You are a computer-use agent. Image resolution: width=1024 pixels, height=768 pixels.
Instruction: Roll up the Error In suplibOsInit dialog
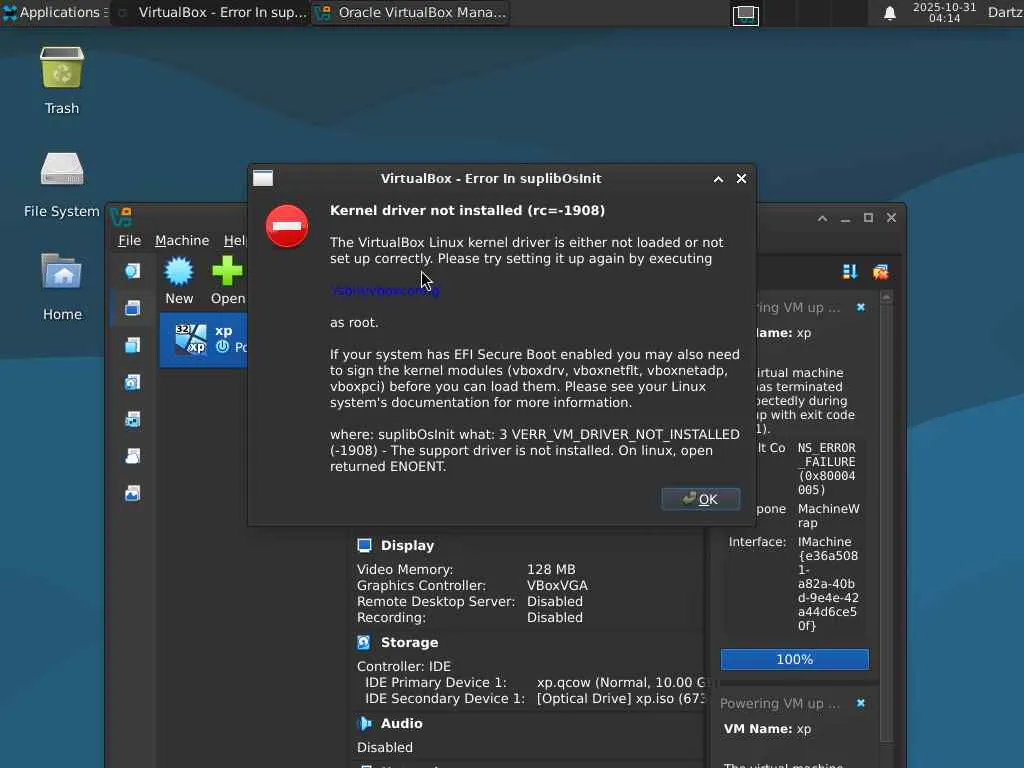click(x=718, y=179)
